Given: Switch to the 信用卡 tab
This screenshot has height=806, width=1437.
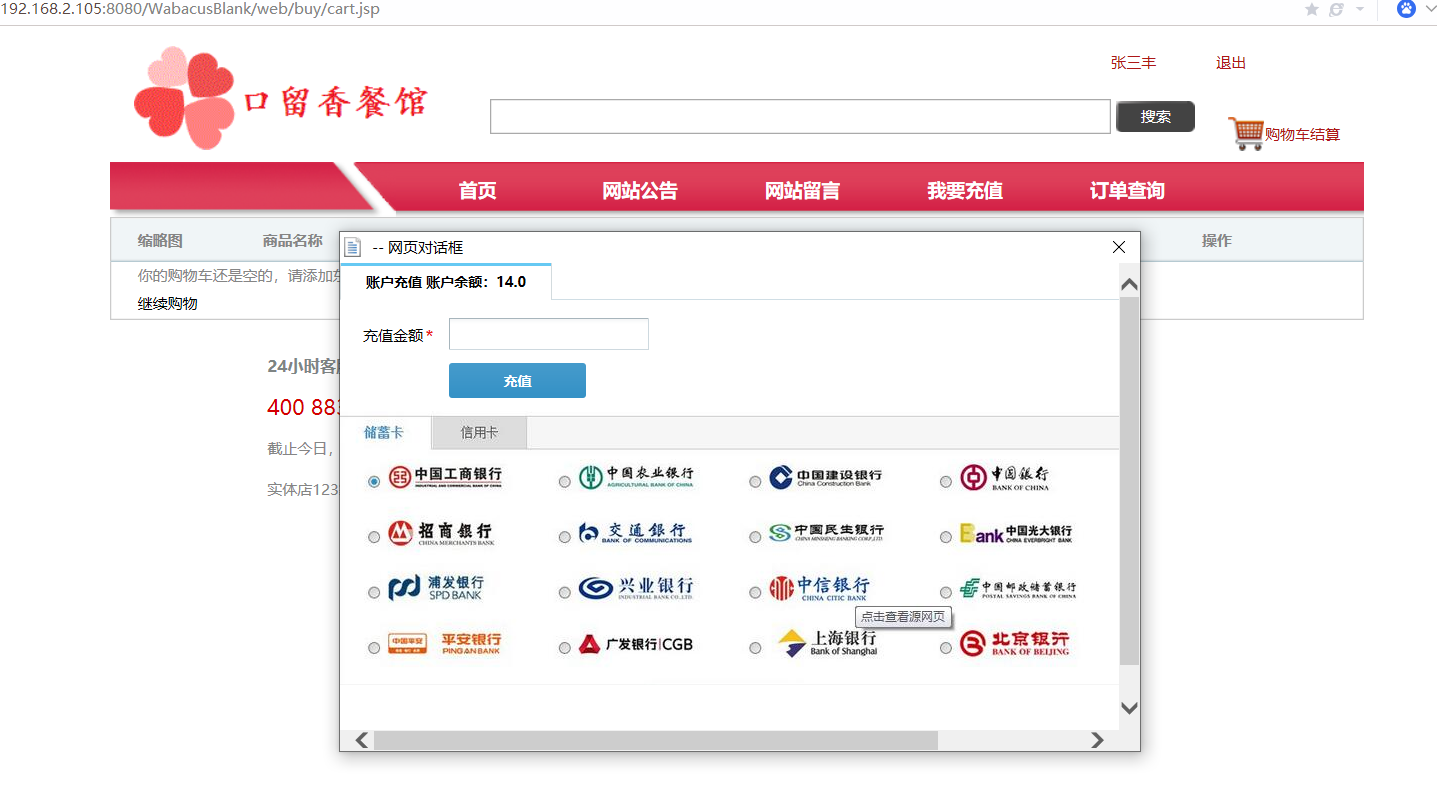Looking at the screenshot, I should click(479, 433).
